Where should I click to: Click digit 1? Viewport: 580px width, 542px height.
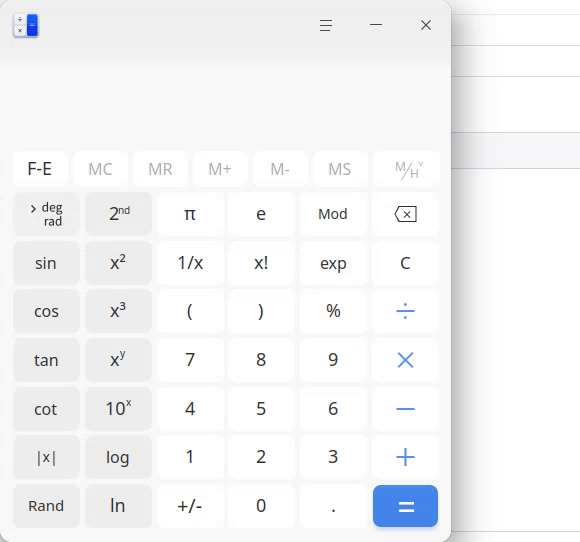coord(190,457)
